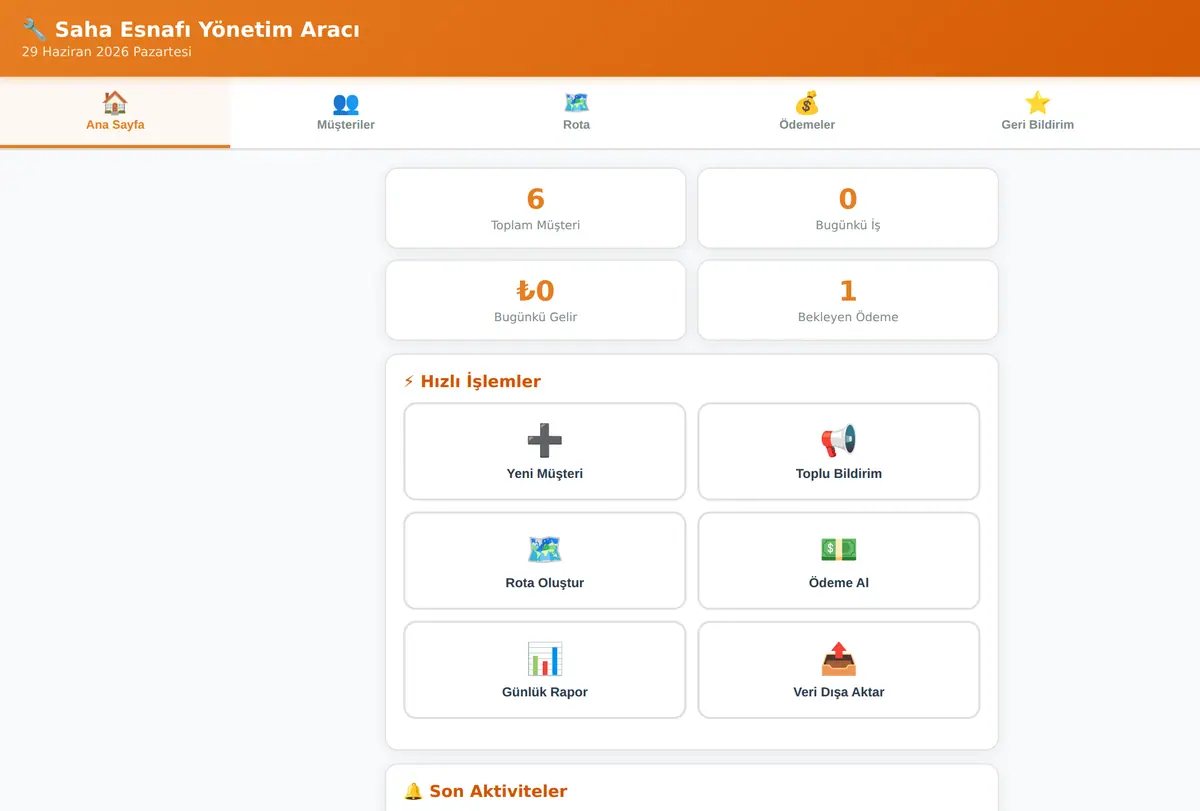Open the Ödemeler tab
Viewport: 1200px width, 811px height.
(x=807, y=113)
